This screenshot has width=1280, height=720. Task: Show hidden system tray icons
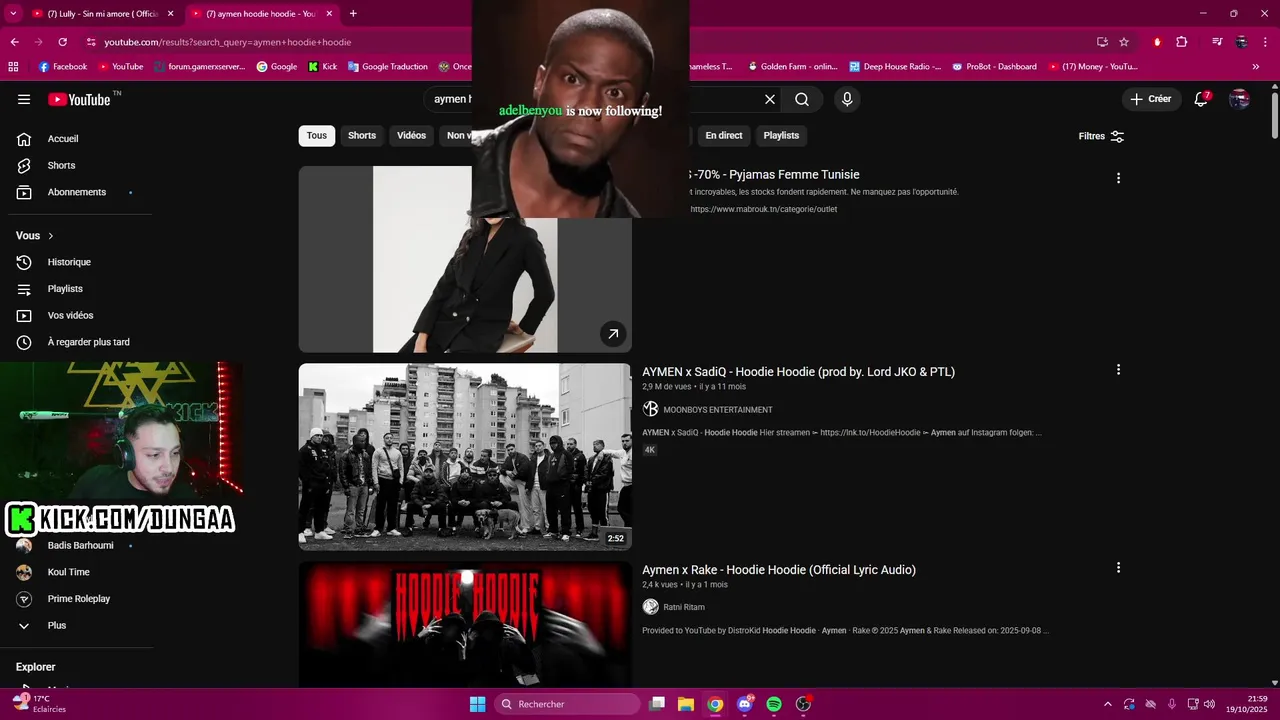point(1107,704)
